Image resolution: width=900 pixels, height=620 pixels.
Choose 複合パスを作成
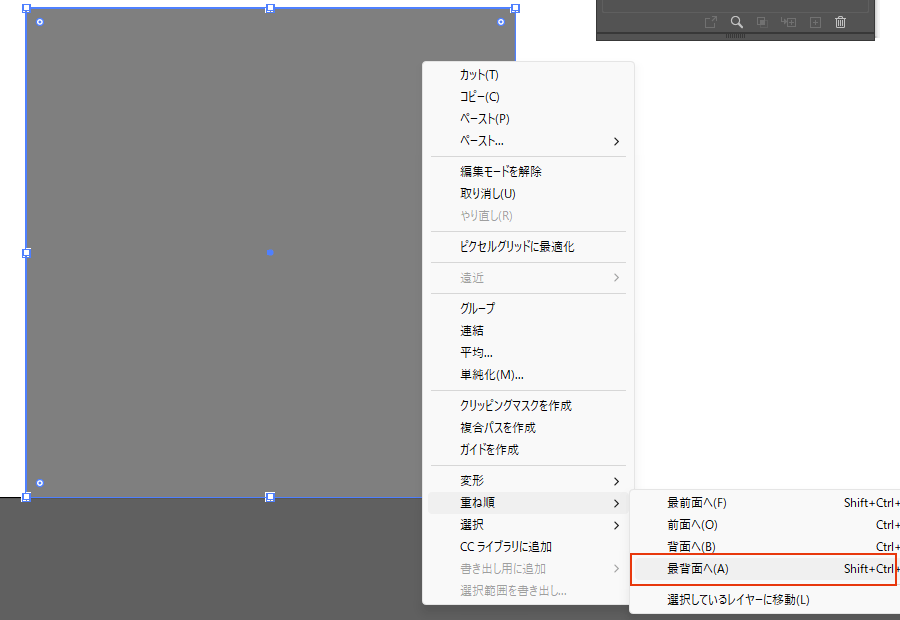pyautogui.click(x=528, y=427)
